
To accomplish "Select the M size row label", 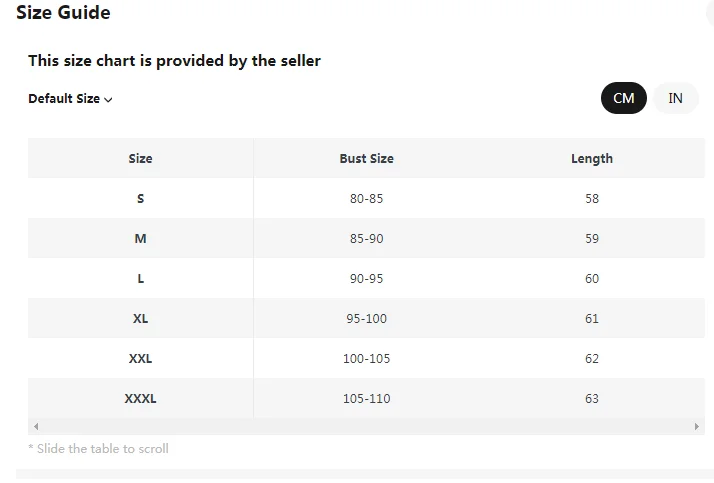I will coord(140,238).
